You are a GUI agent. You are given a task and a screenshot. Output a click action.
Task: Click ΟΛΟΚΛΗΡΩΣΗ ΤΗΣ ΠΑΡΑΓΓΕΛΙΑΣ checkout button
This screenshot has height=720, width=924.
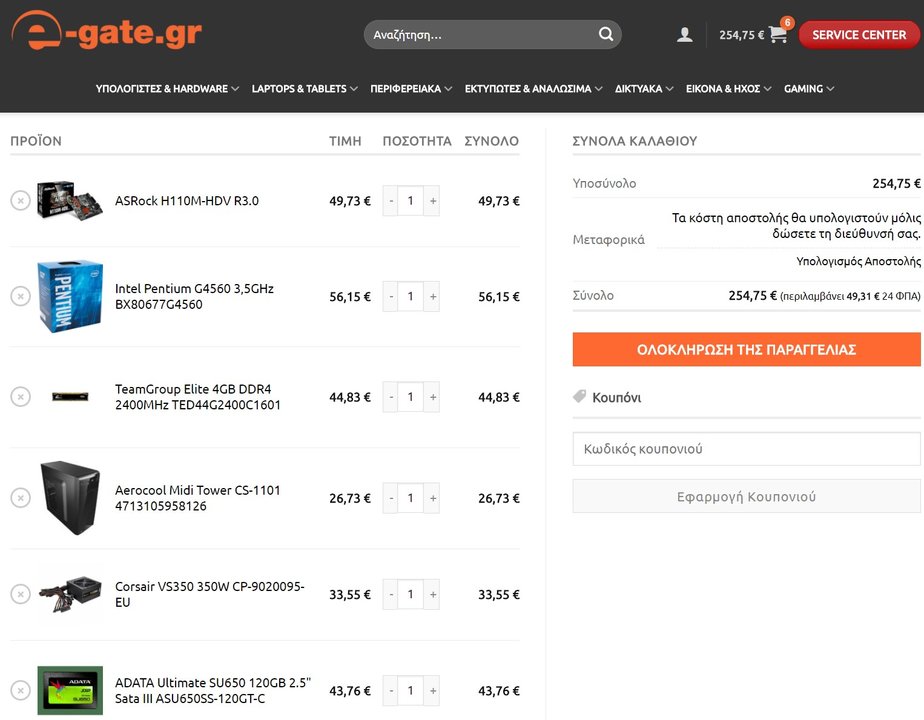(746, 349)
